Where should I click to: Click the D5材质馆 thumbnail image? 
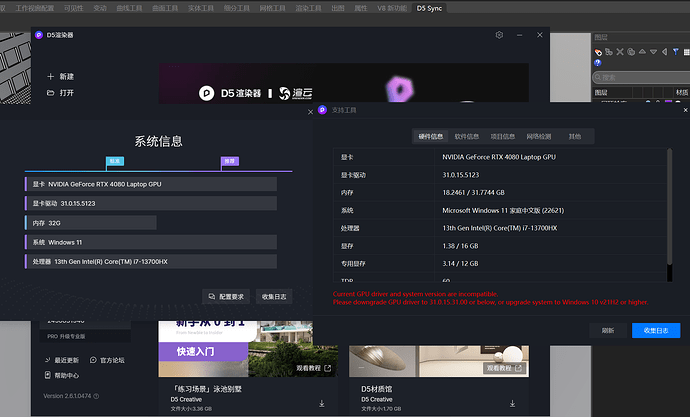439,361
